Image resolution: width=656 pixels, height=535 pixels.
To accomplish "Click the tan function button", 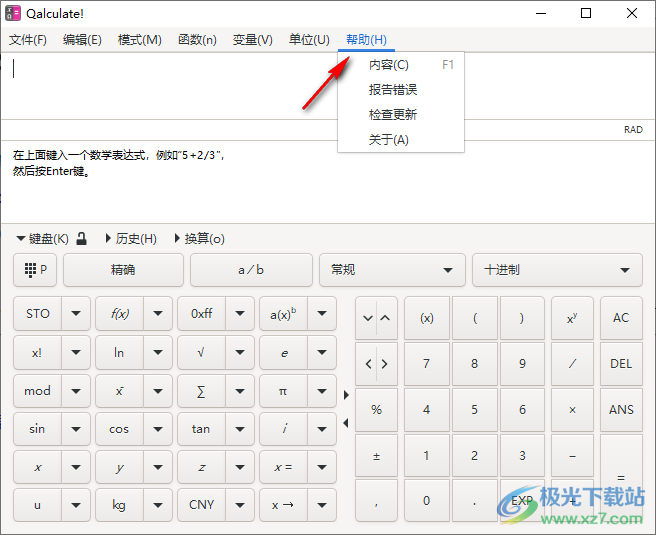I will [201, 429].
